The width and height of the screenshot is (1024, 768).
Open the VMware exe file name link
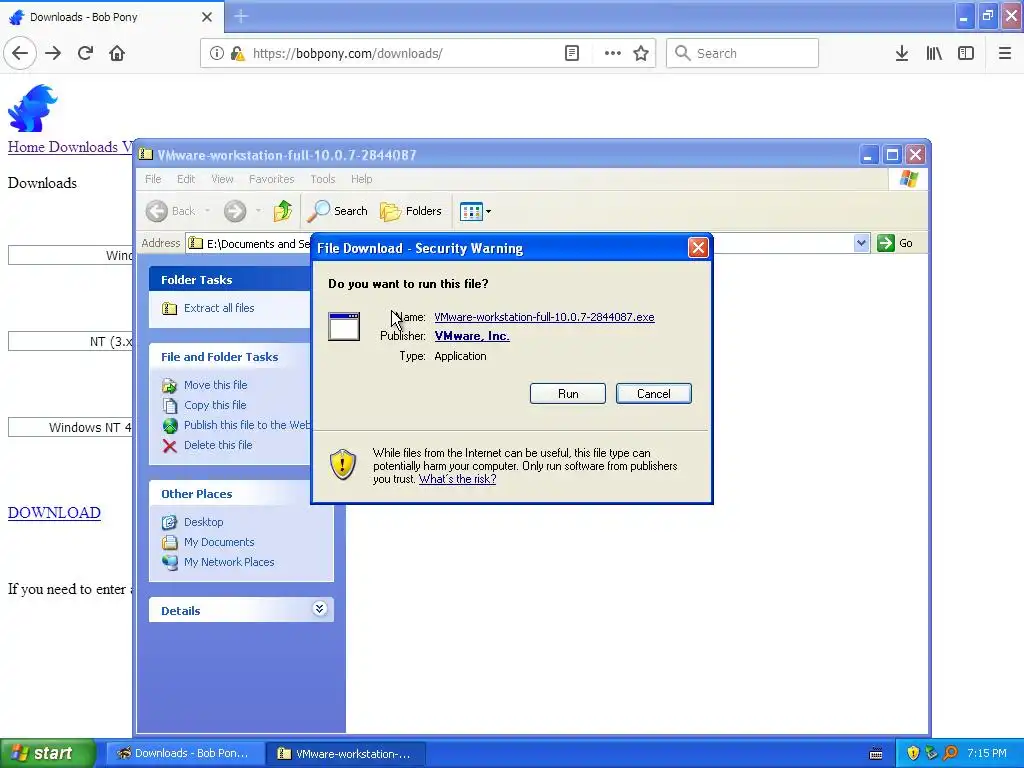[x=544, y=317]
